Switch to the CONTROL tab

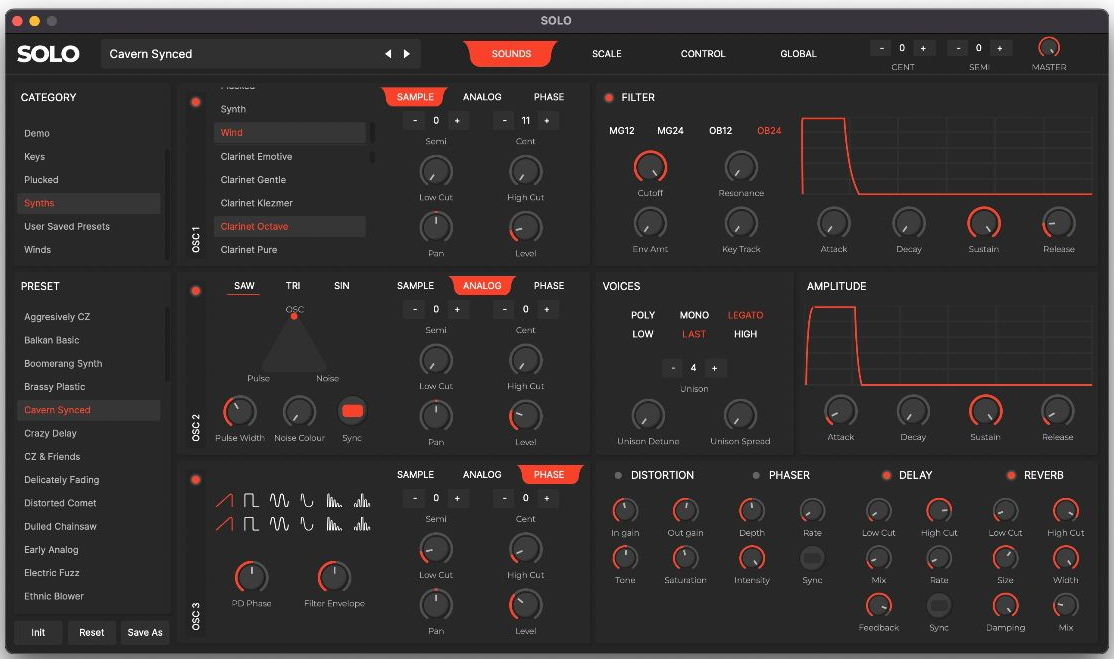point(703,54)
